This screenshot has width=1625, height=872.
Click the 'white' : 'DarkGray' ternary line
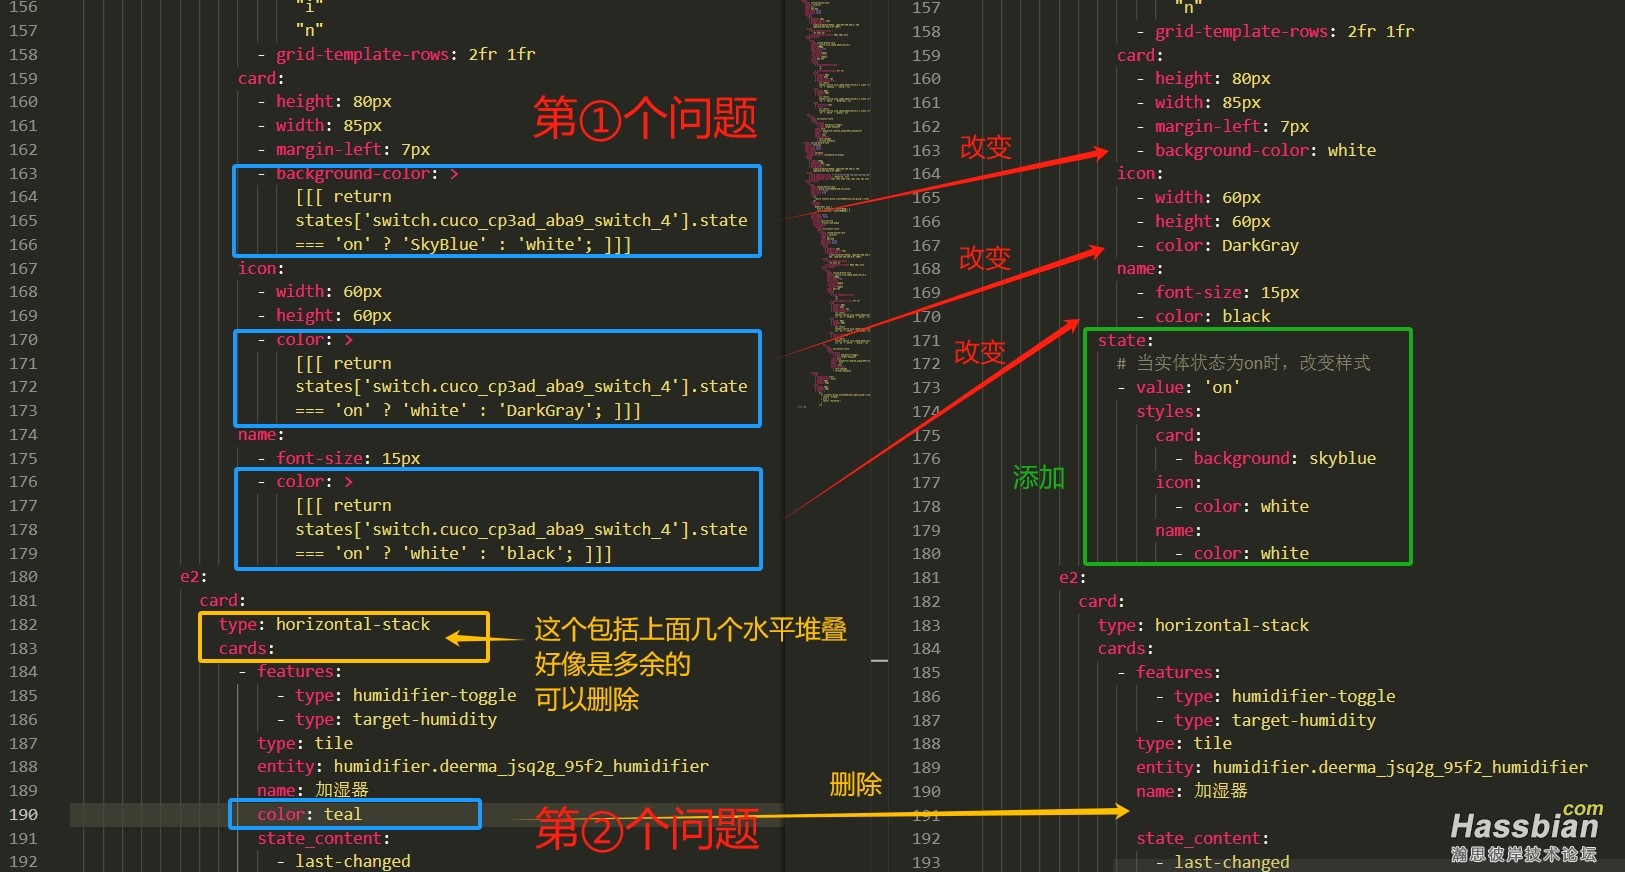[468, 410]
